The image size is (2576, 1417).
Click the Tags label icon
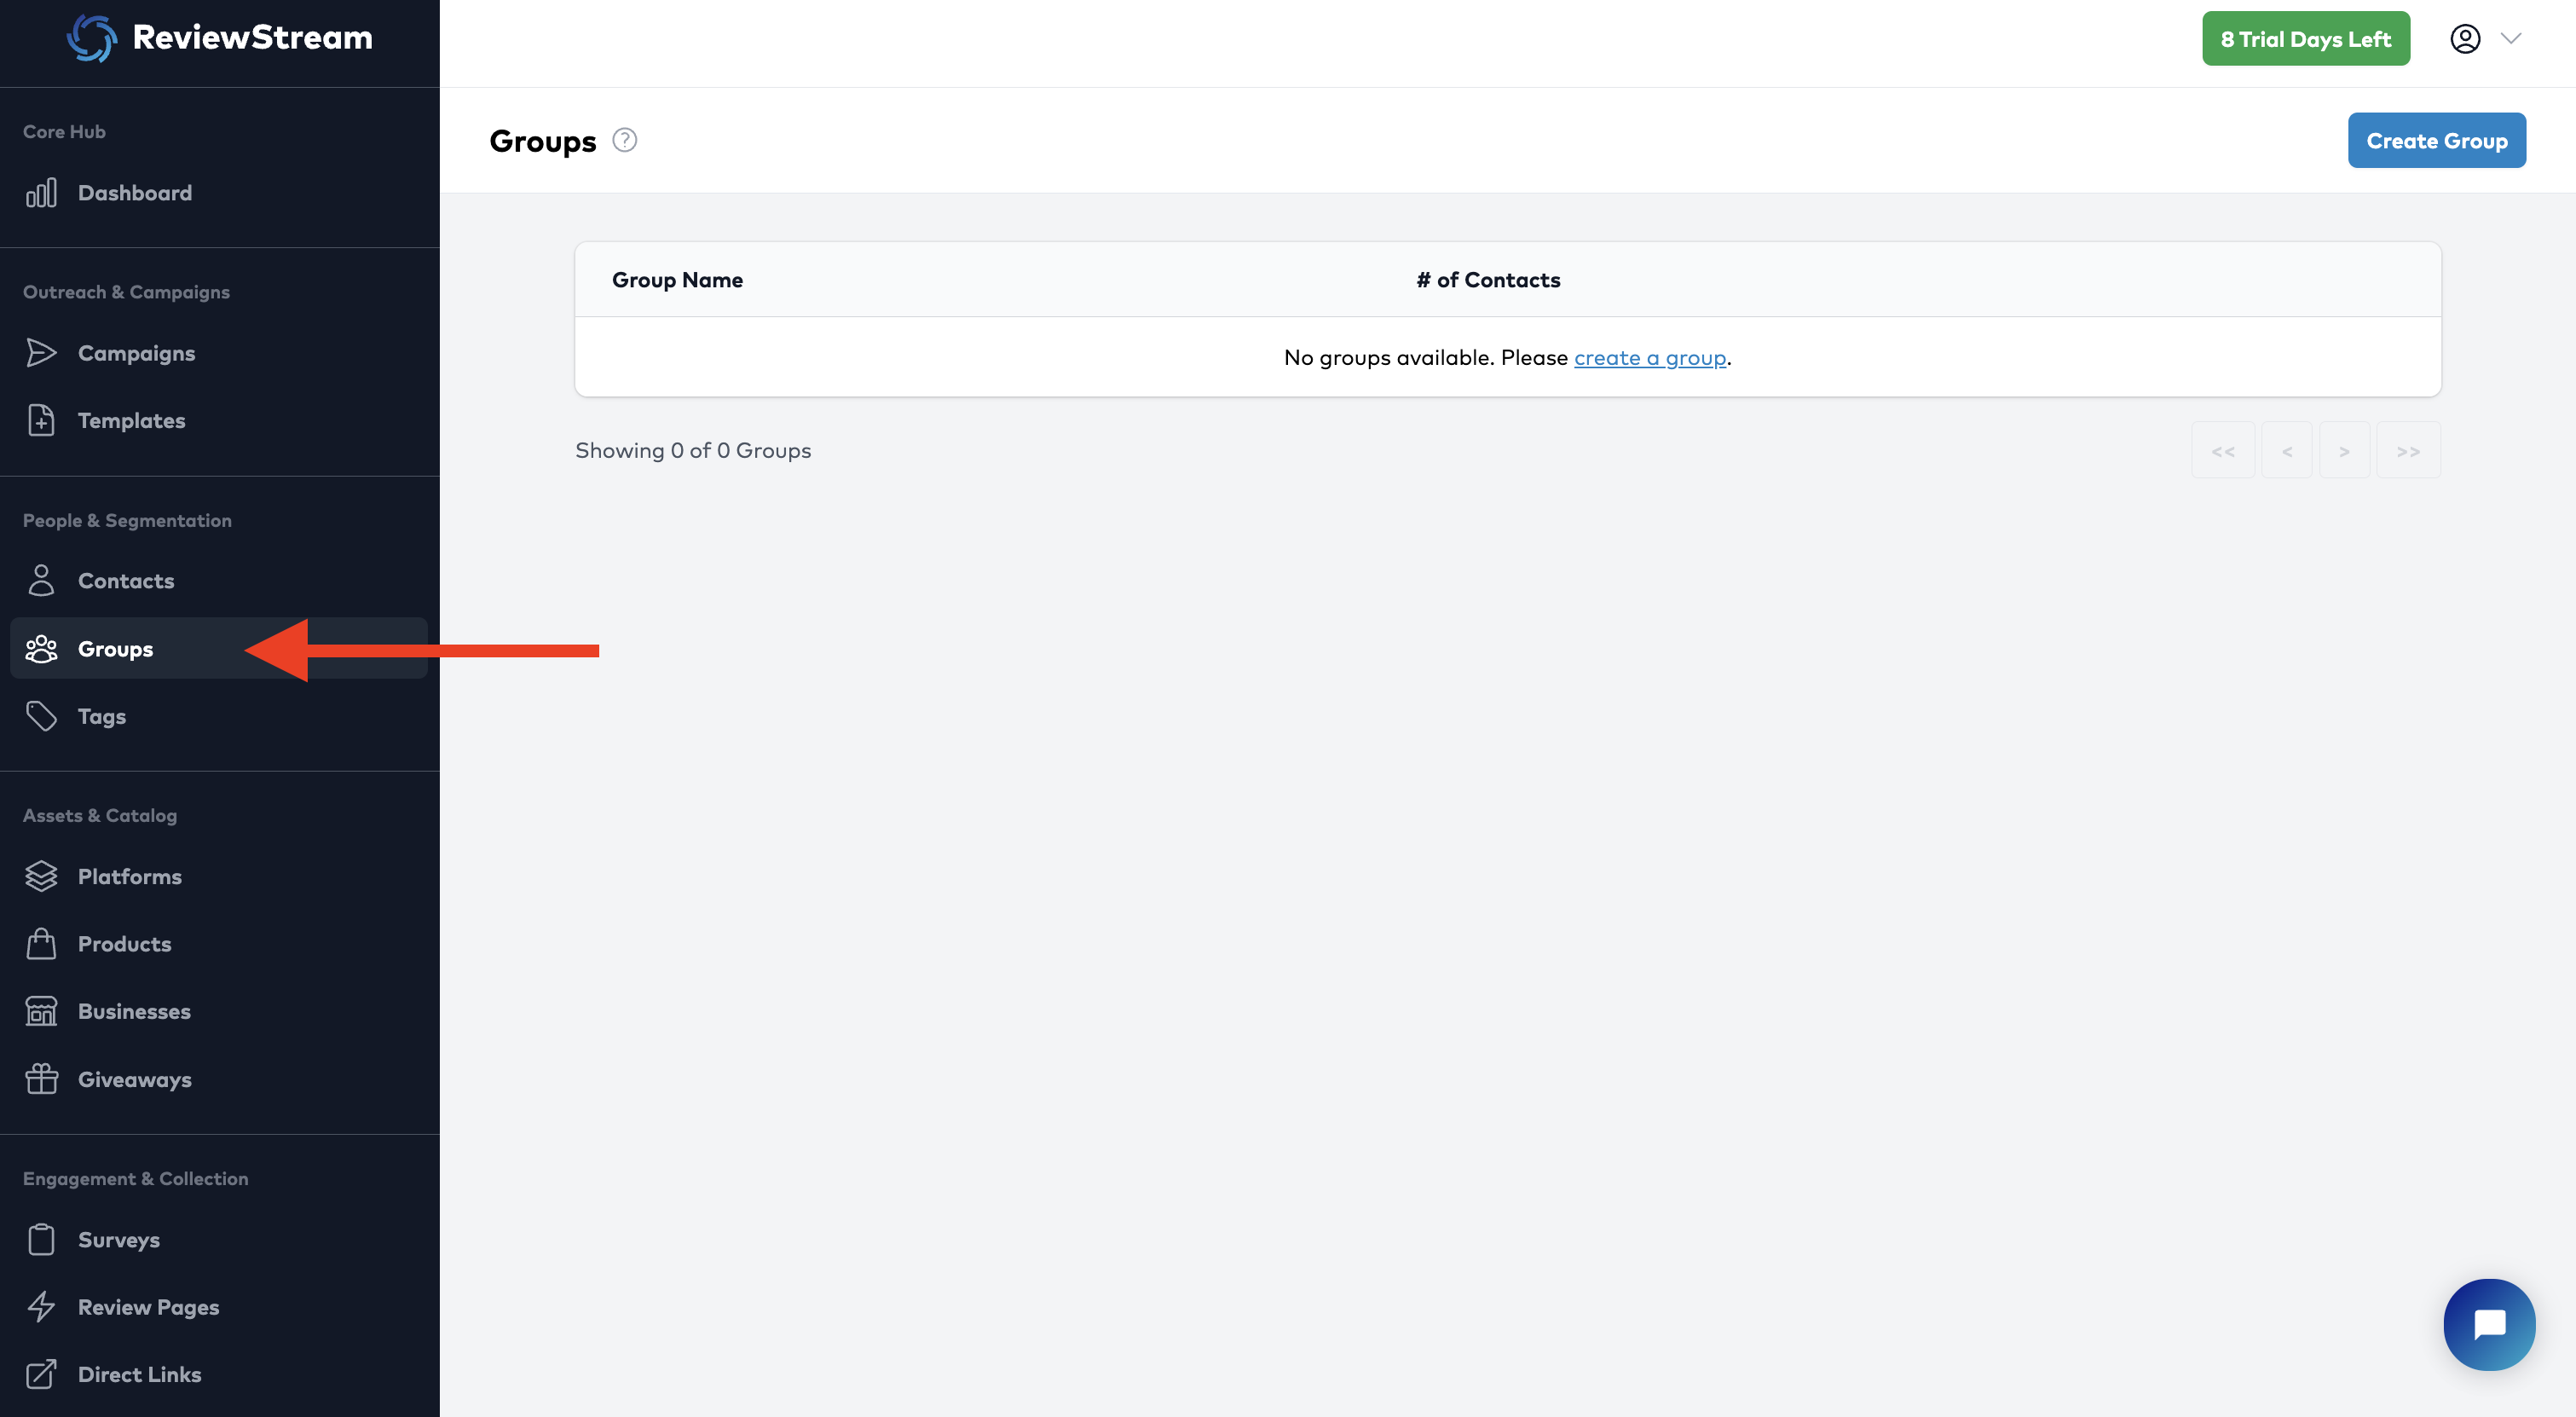point(41,716)
